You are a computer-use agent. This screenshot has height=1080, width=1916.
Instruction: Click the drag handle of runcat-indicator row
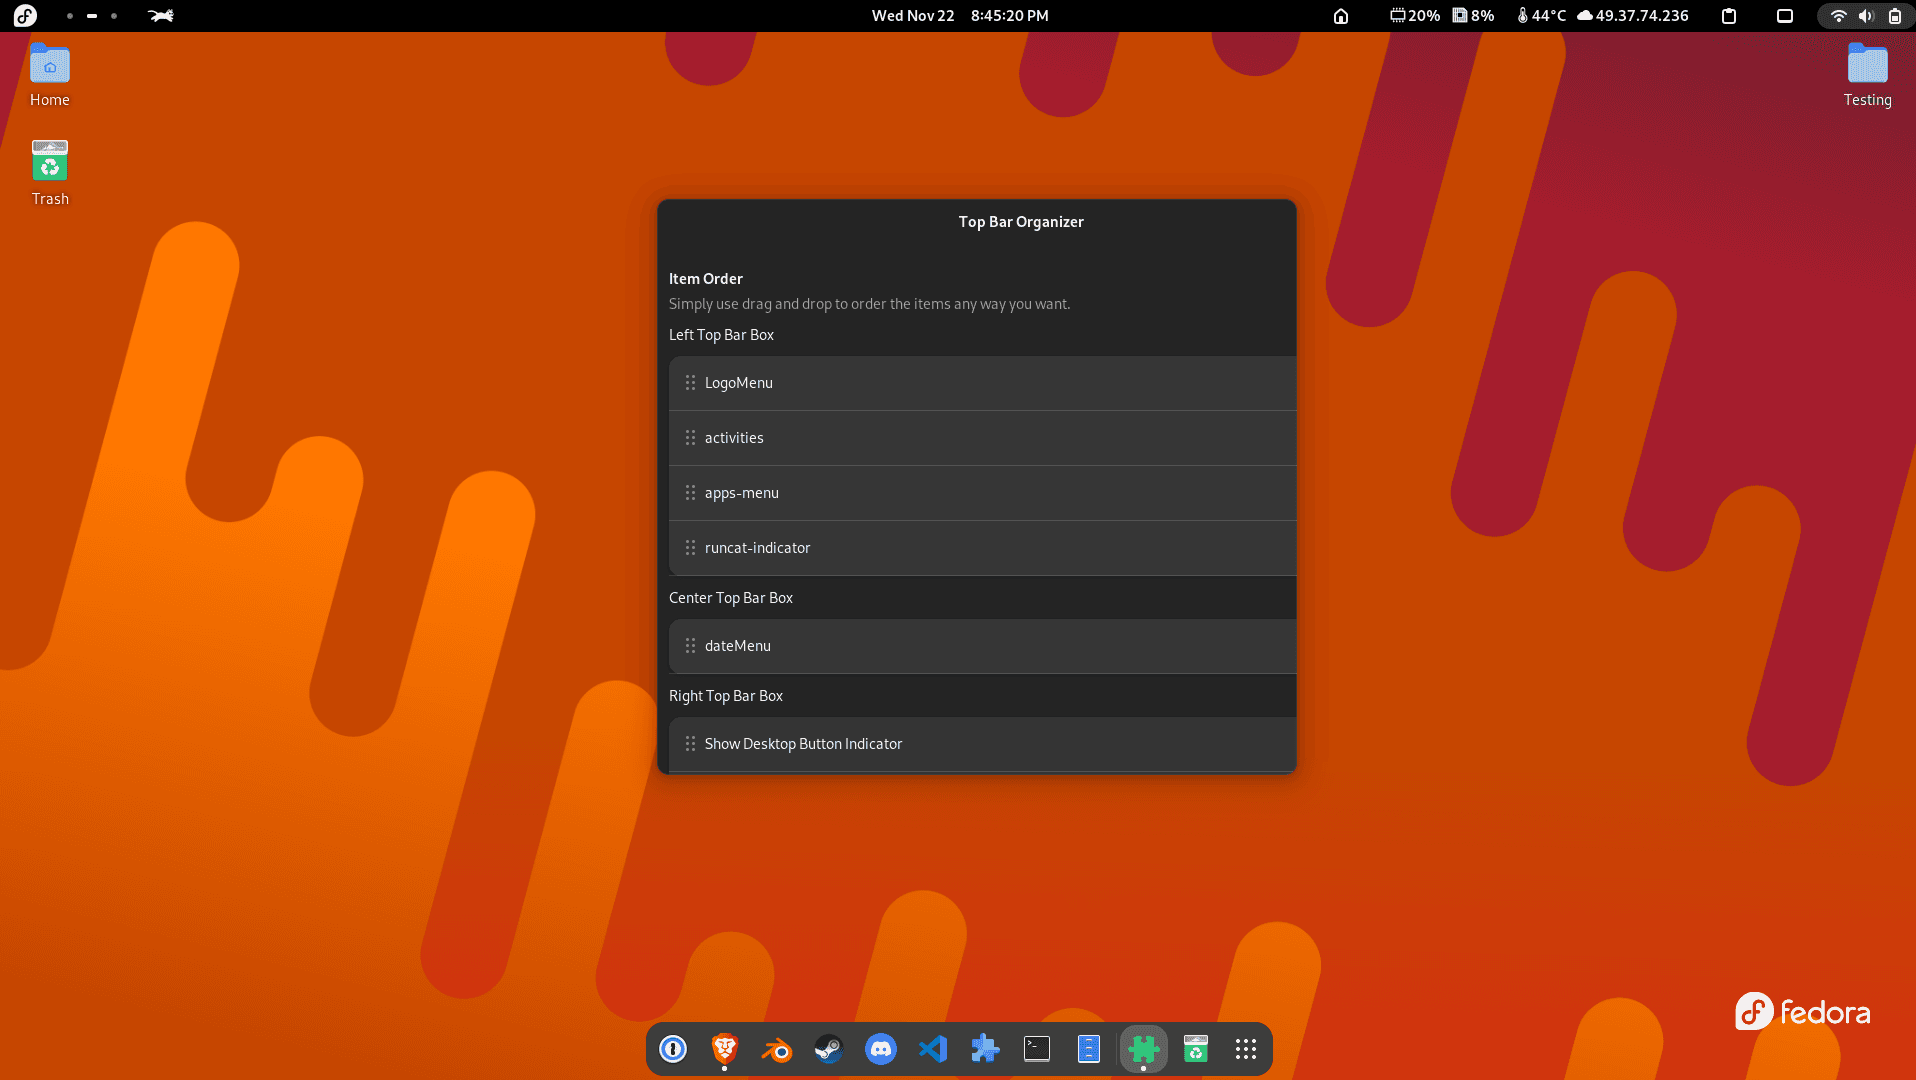pyautogui.click(x=690, y=548)
